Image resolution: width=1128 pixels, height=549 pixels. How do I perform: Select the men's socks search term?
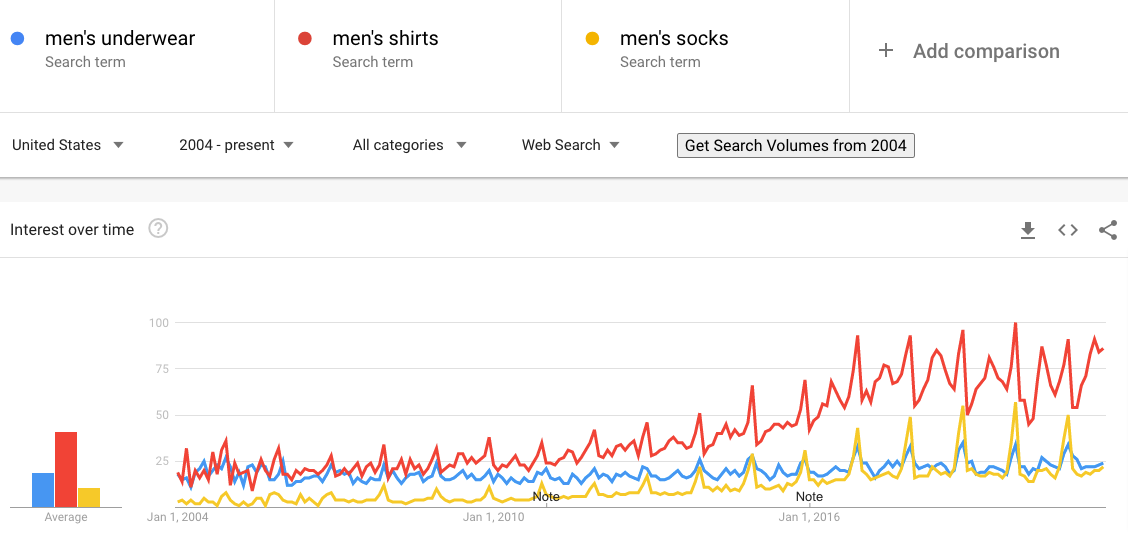coord(674,39)
